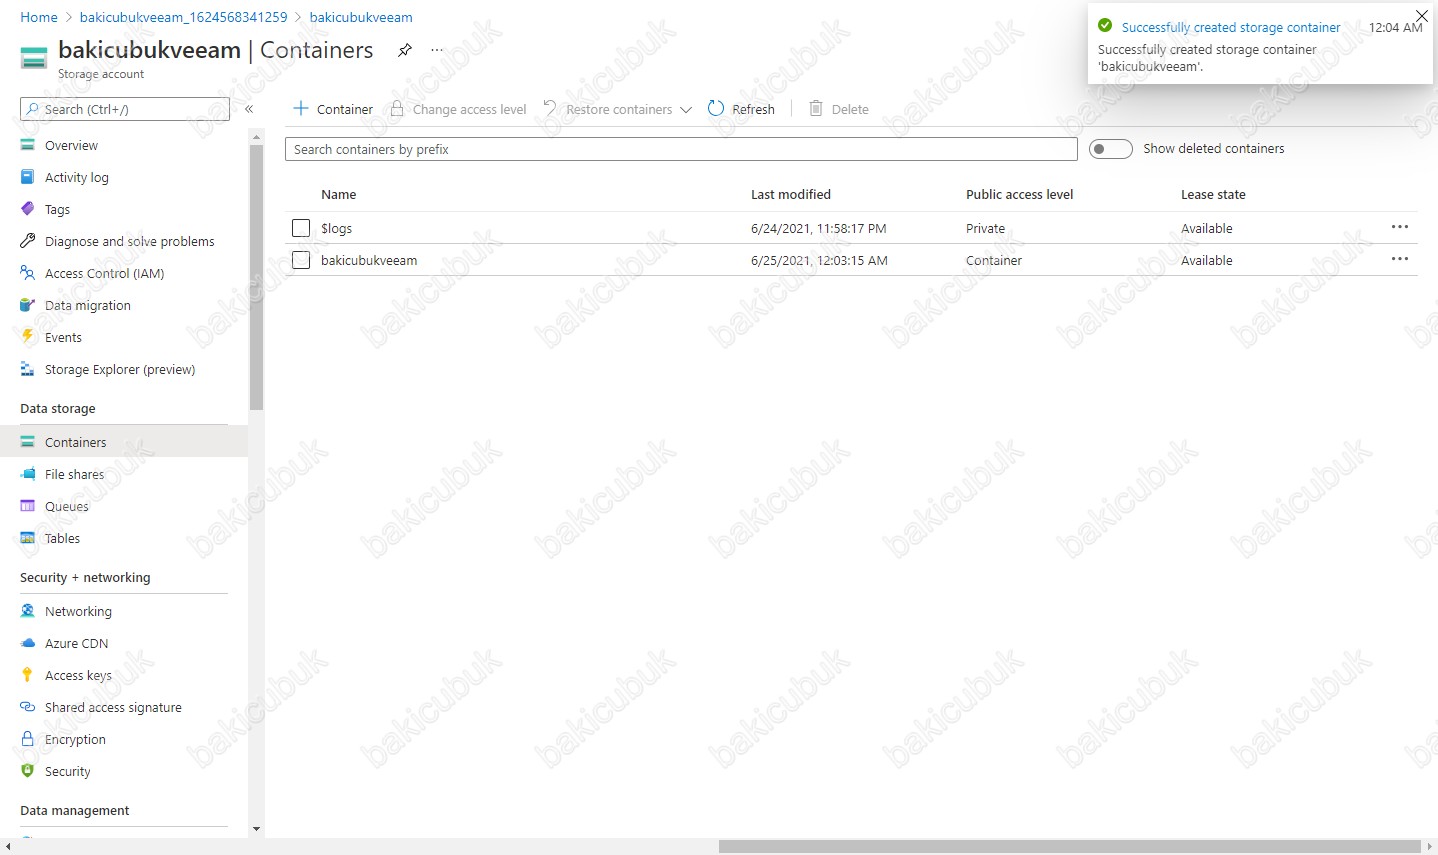1438x855 pixels.
Task: Click the Containers icon in sidebar
Action: click(x=28, y=442)
